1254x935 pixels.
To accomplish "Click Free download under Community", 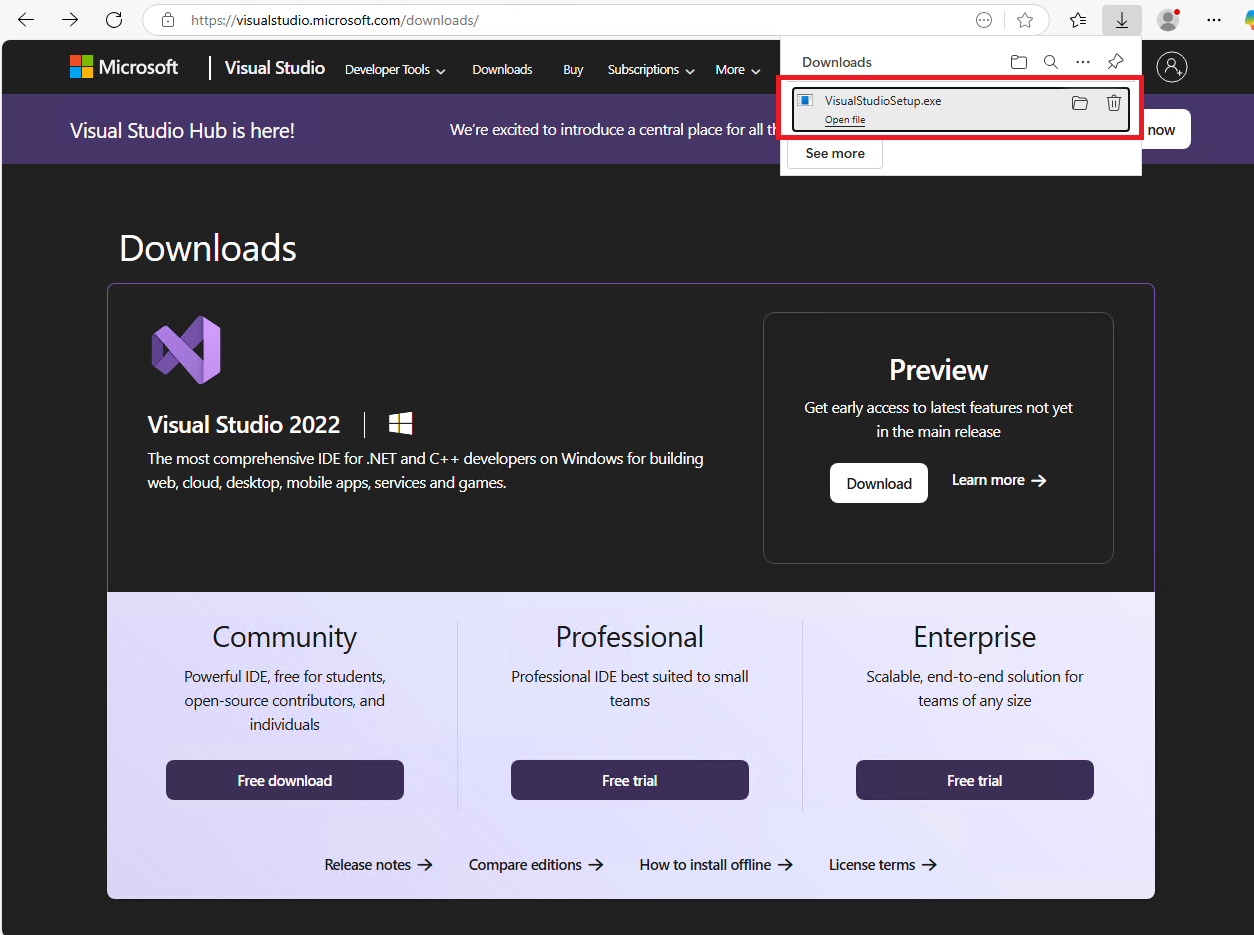I will pyautogui.click(x=285, y=780).
